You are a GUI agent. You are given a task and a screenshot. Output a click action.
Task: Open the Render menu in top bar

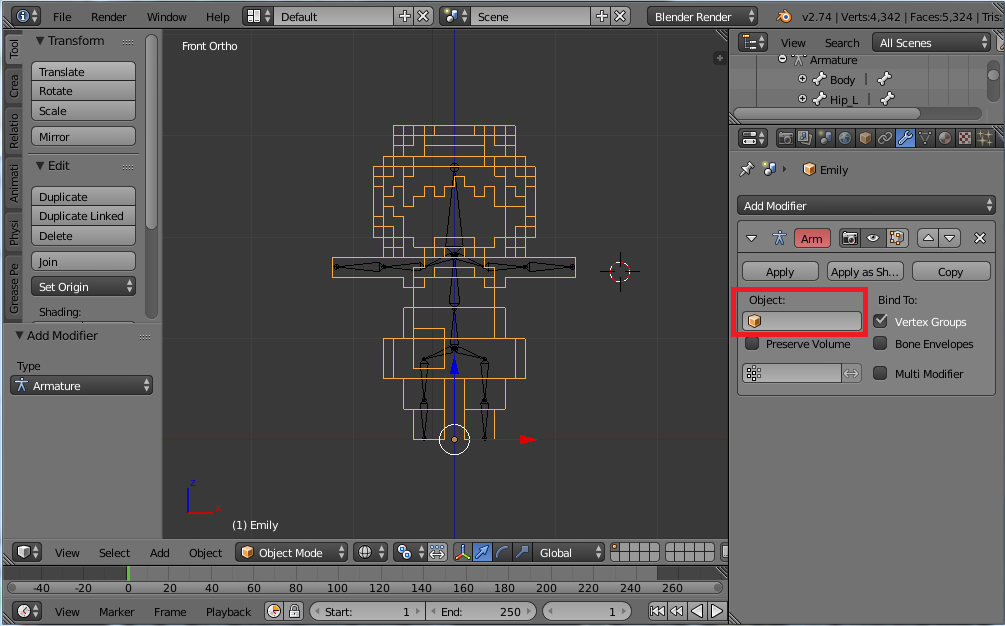[x=108, y=17]
